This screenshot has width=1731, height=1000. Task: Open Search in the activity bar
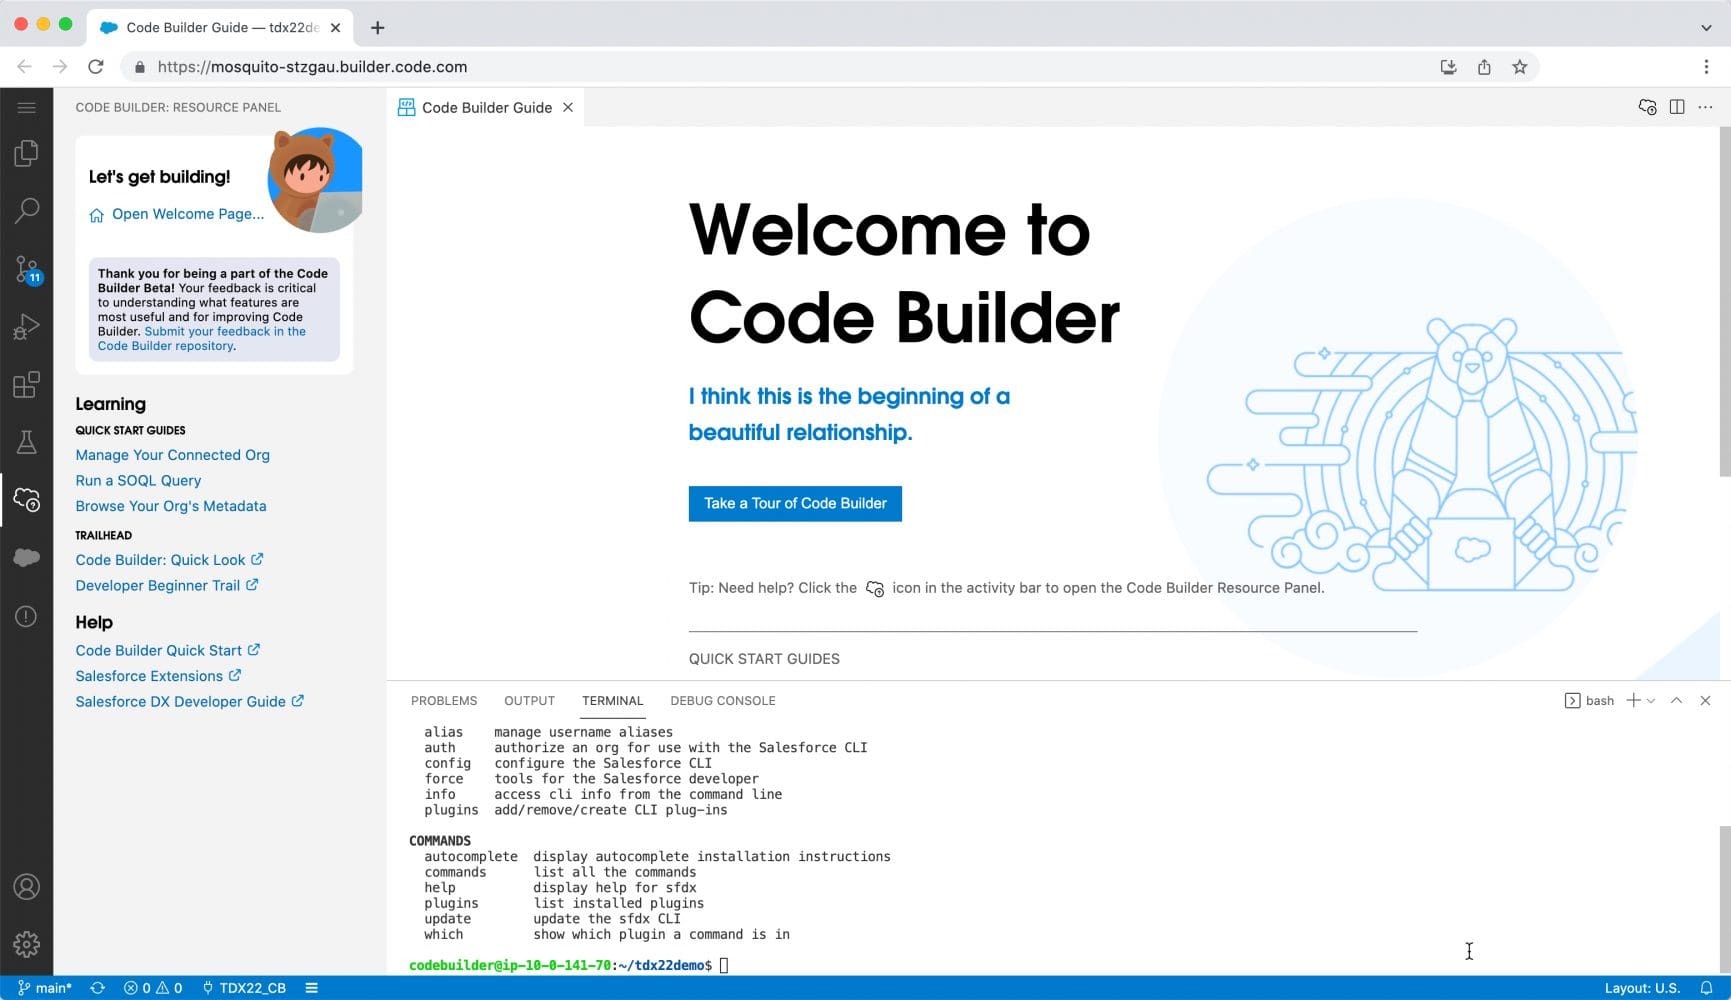(x=27, y=210)
